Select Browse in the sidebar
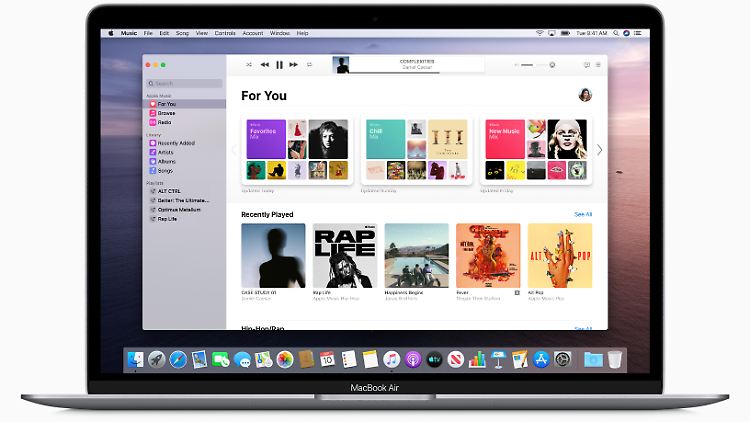The width and height of the screenshot is (750, 422). coord(166,113)
